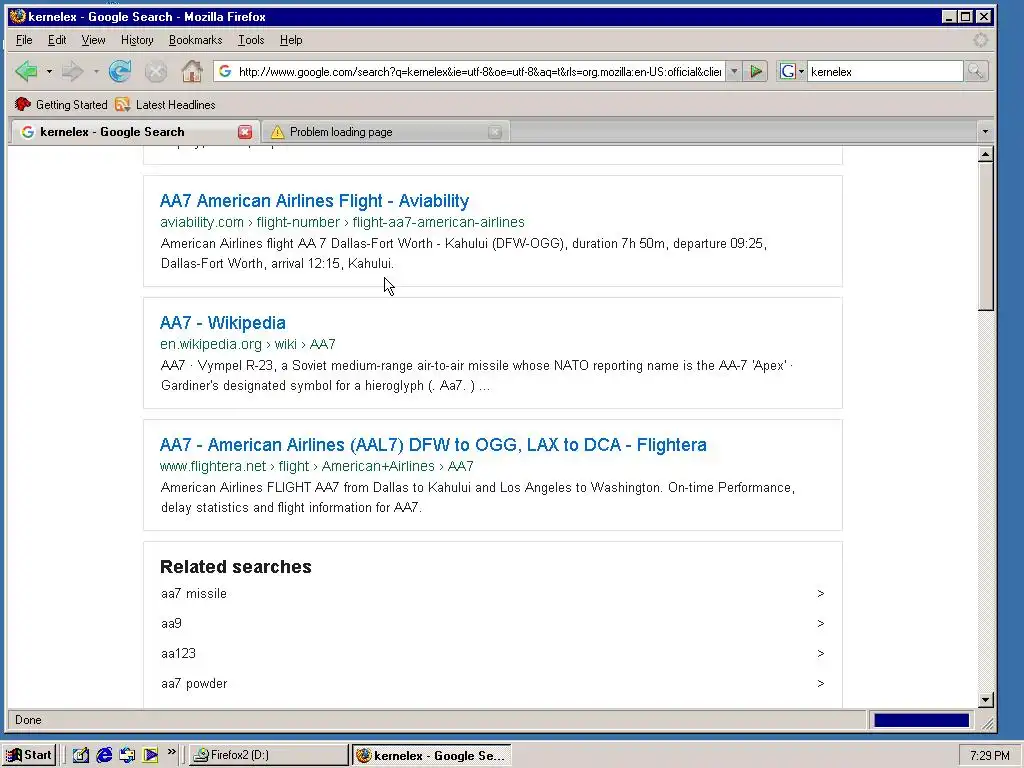Open the Forward history dropdown arrow
The width and height of the screenshot is (1024, 768).
coord(96,71)
